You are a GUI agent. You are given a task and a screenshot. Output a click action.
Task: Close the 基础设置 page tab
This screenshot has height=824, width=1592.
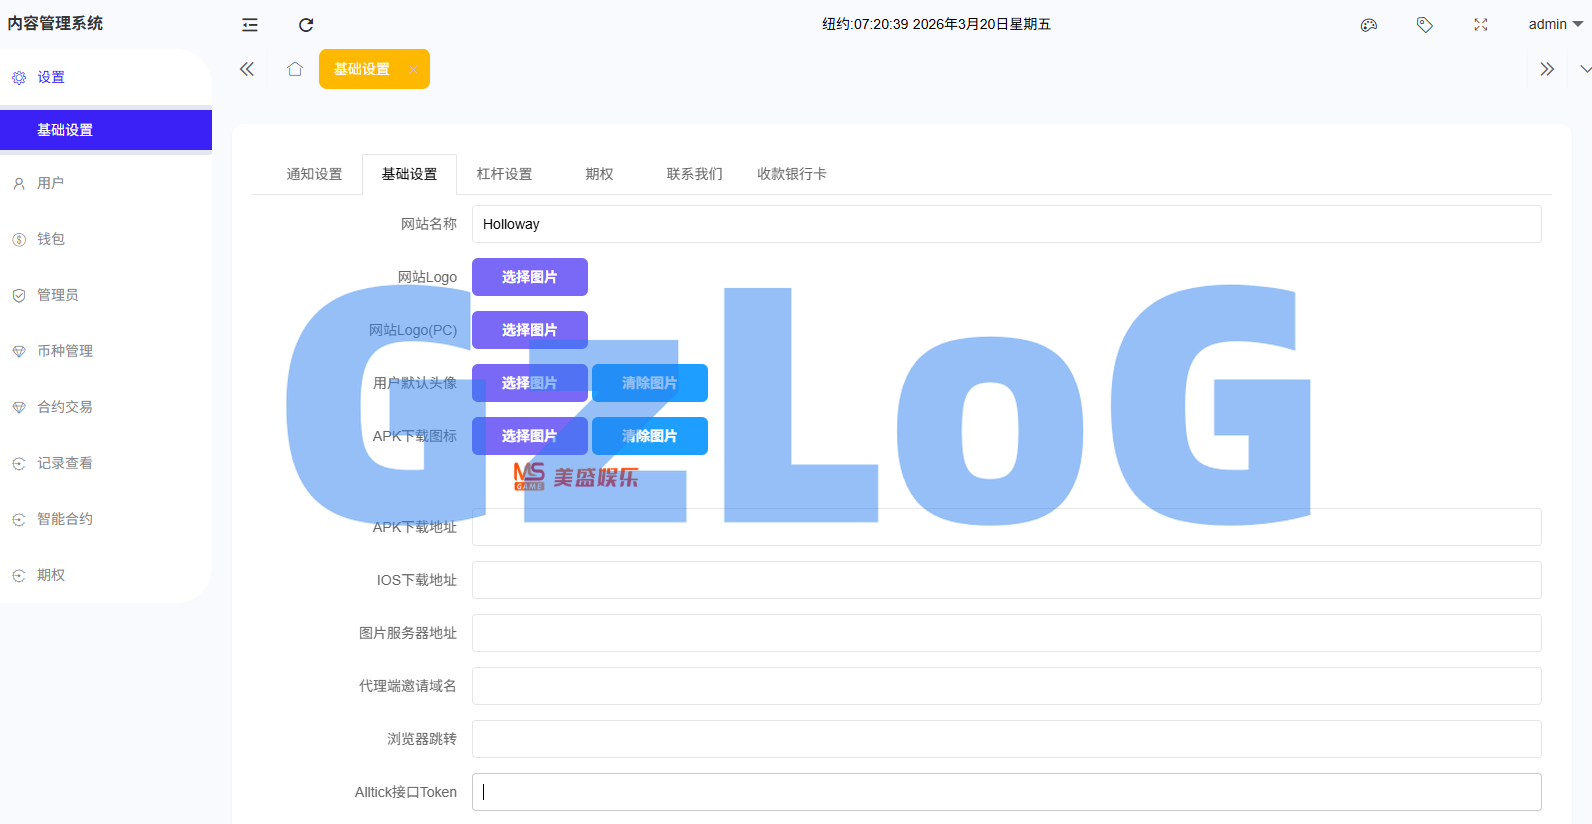click(413, 69)
